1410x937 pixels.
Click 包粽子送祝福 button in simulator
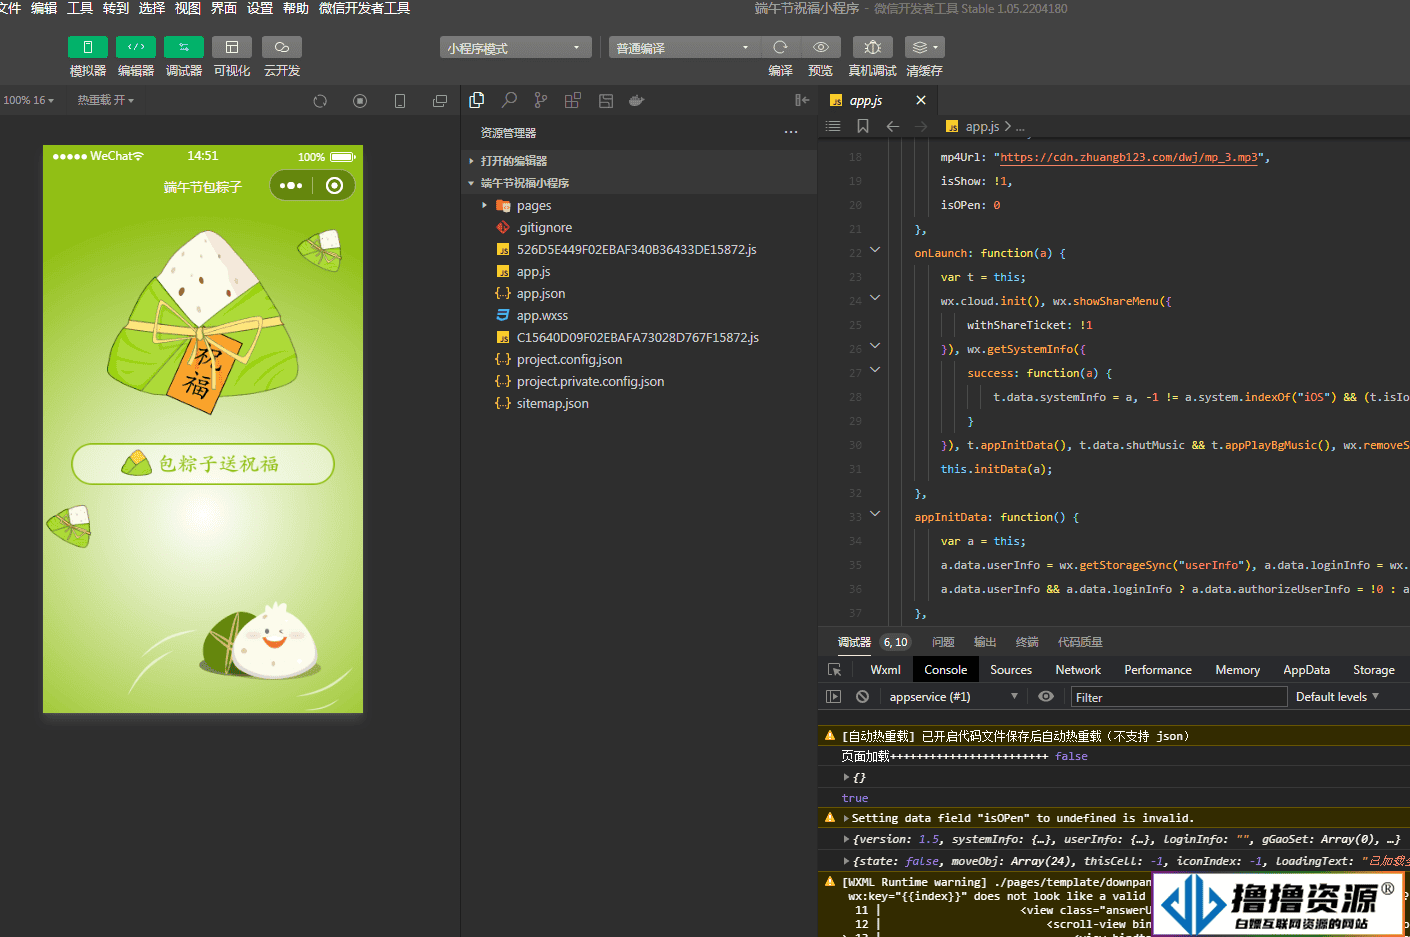point(203,464)
